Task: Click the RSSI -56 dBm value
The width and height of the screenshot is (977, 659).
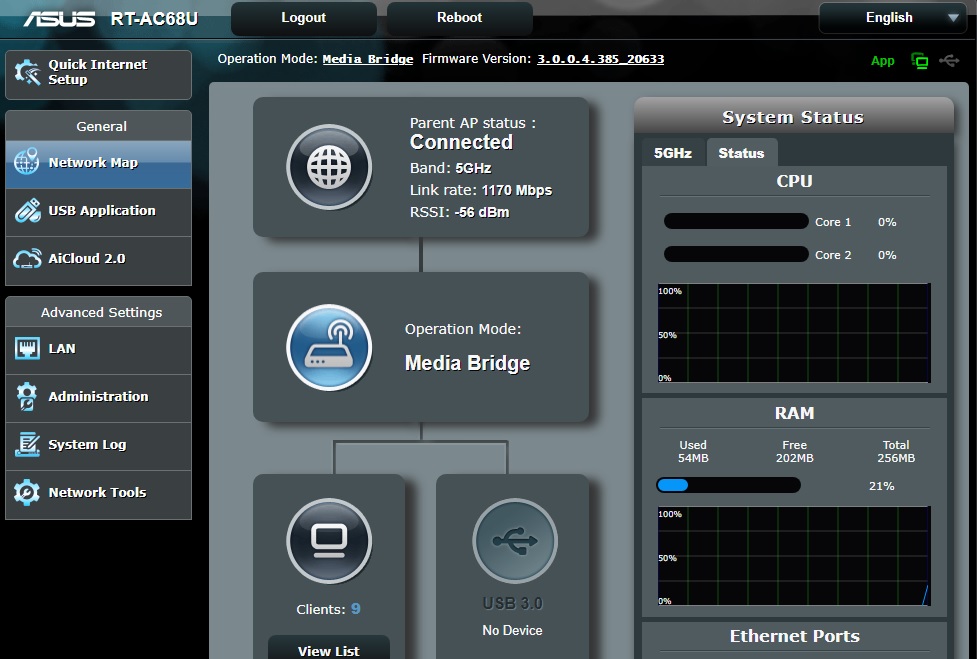Action: tap(482, 212)
